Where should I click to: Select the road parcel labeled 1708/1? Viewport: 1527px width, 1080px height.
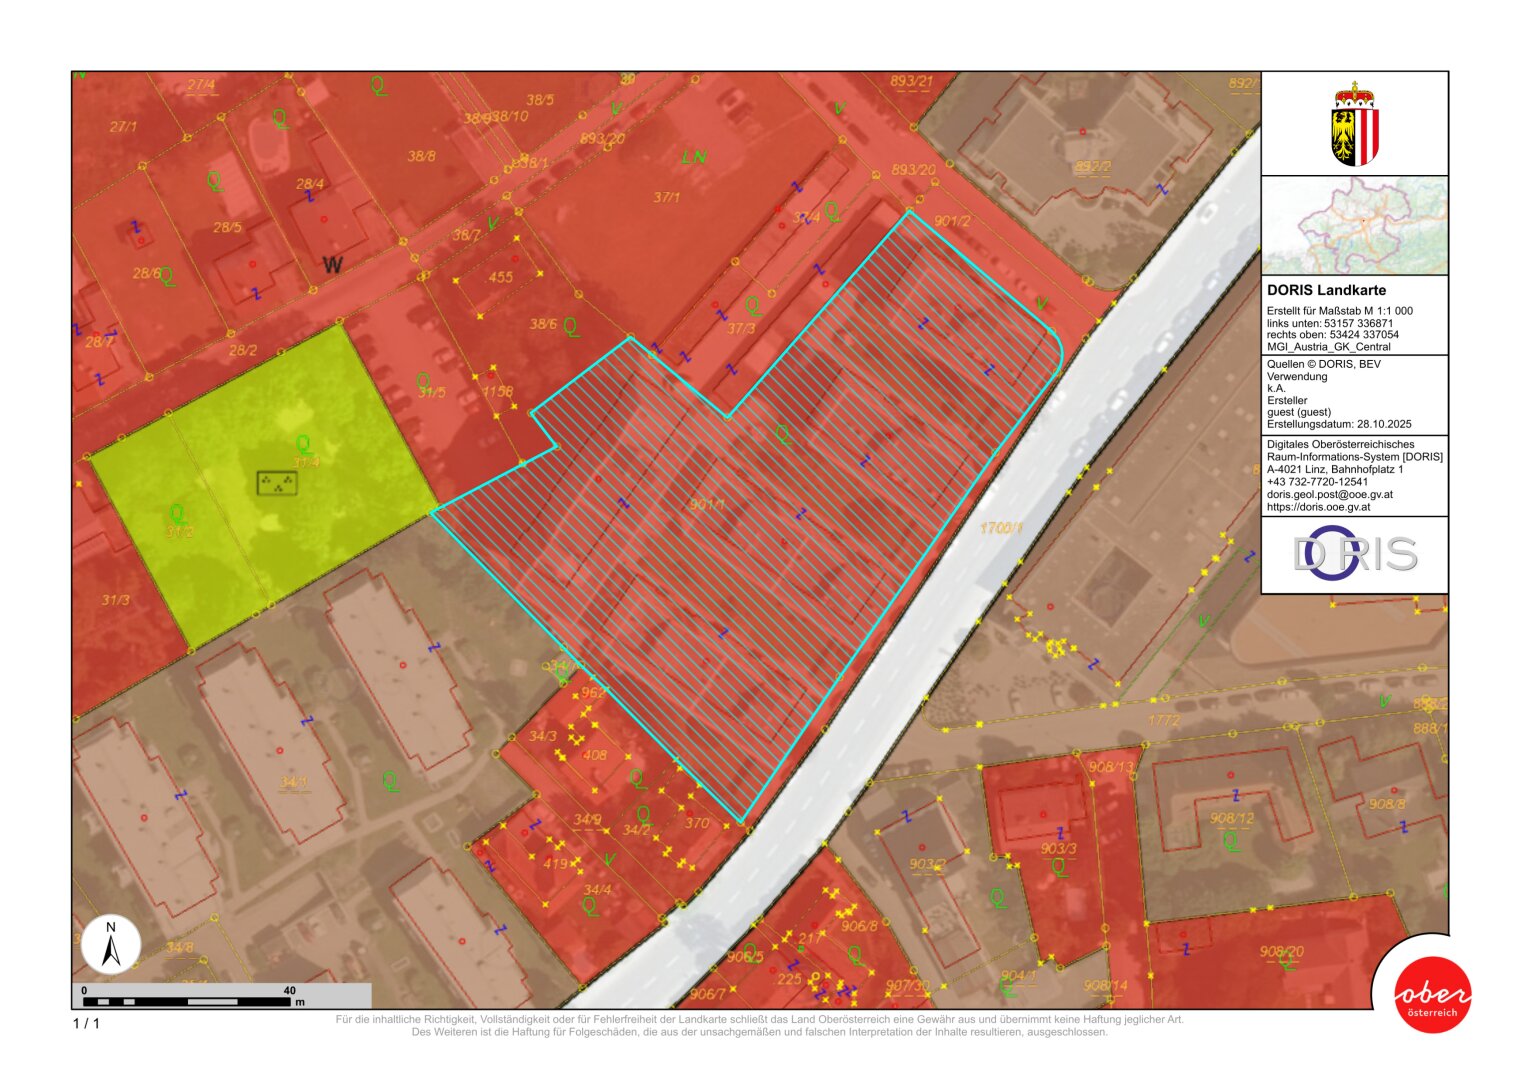pyautogui.click(x=1001, y=528)
